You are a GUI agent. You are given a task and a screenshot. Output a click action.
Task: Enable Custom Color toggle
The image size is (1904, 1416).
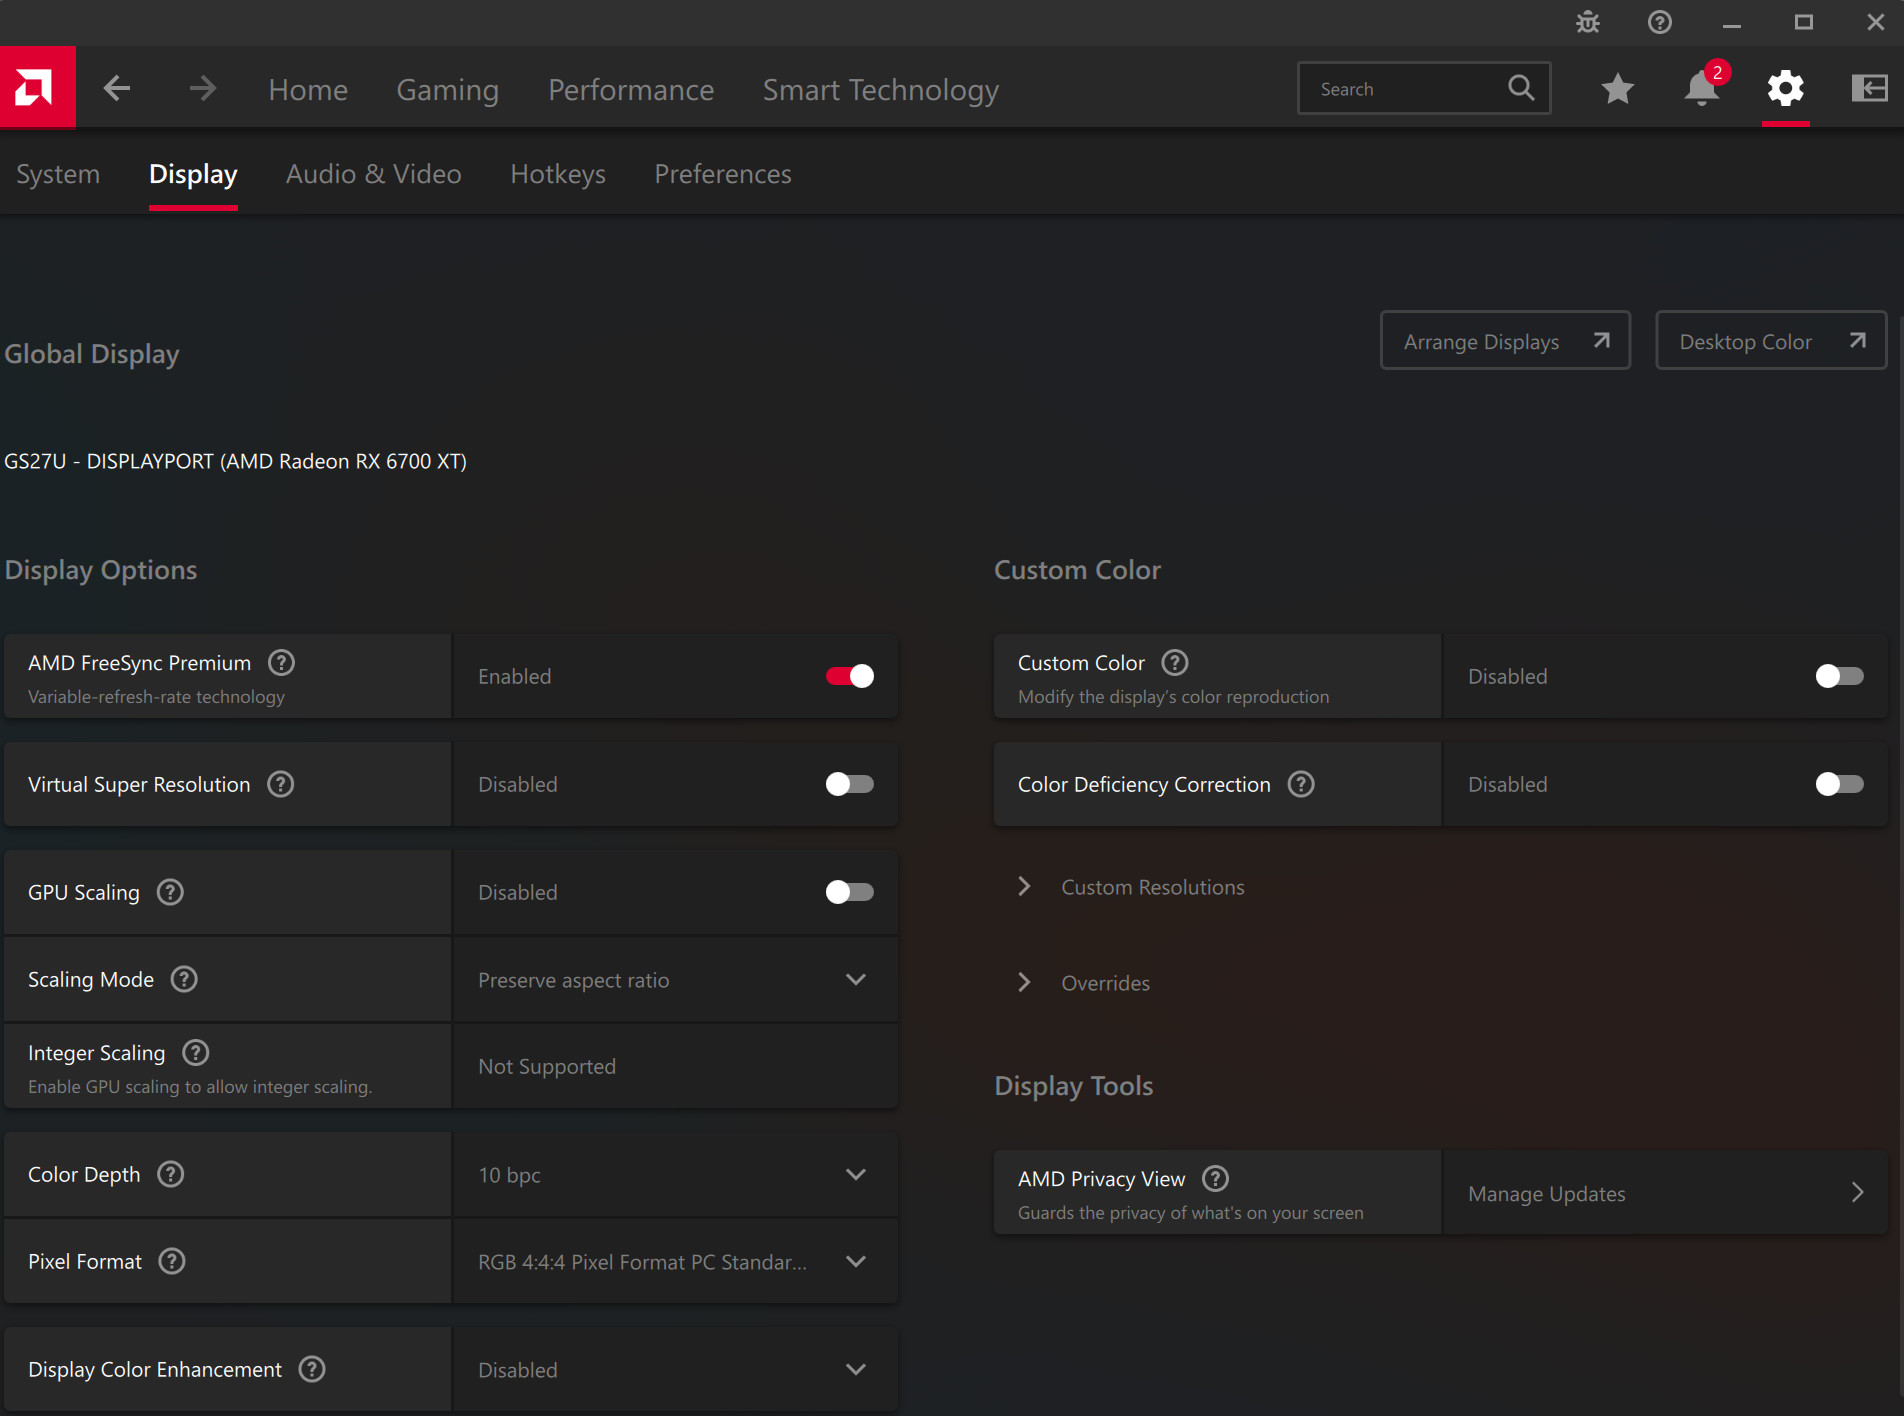pyautogui.click(x=1840, y=676)
